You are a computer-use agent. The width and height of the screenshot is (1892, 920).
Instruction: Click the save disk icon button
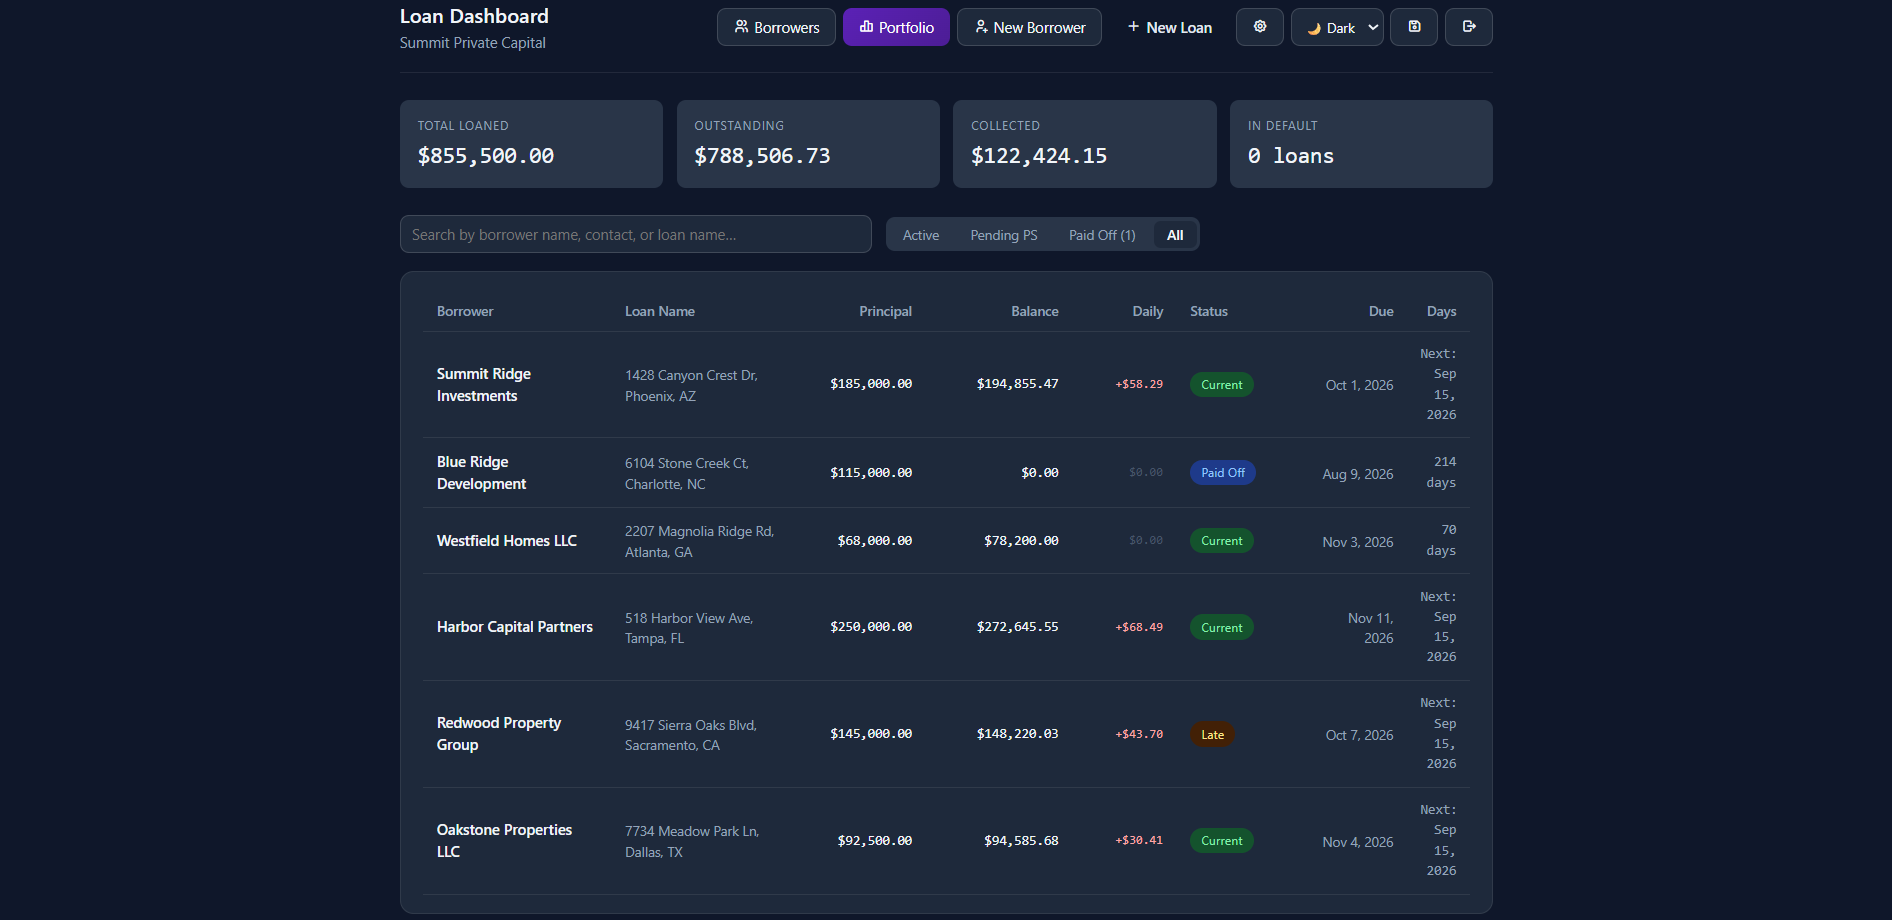tap(1414, 27)
